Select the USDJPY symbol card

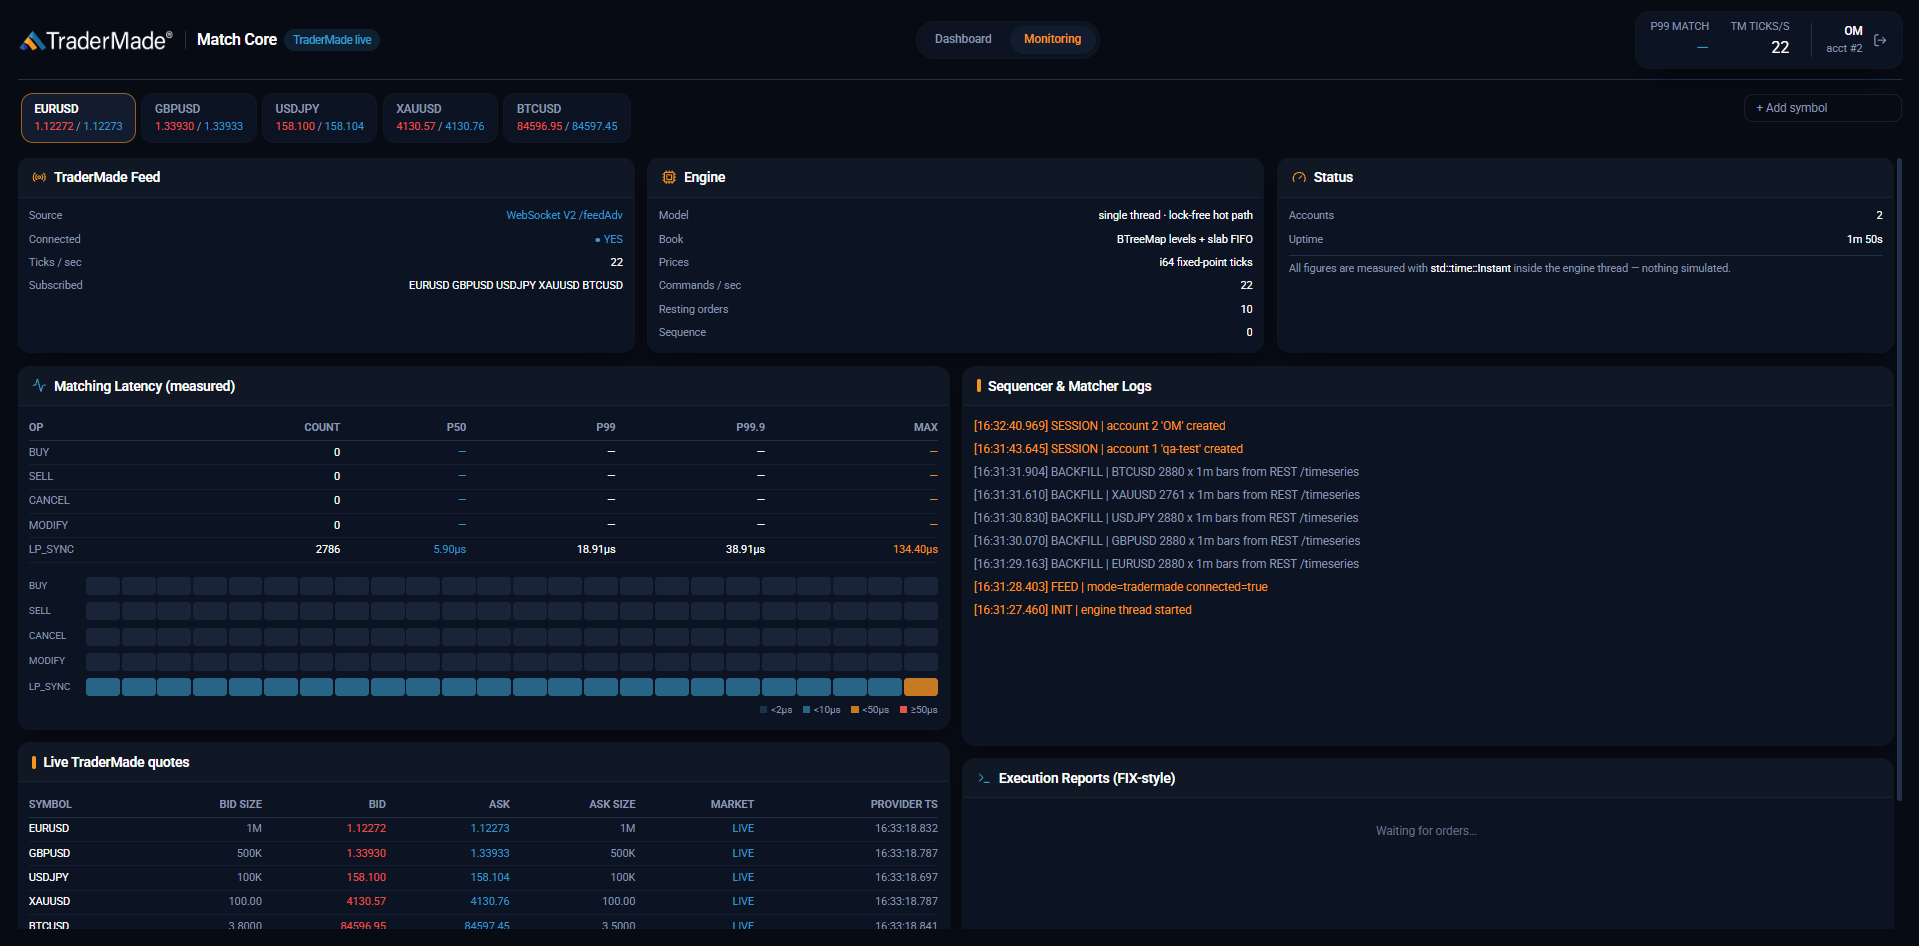[319, 118]
